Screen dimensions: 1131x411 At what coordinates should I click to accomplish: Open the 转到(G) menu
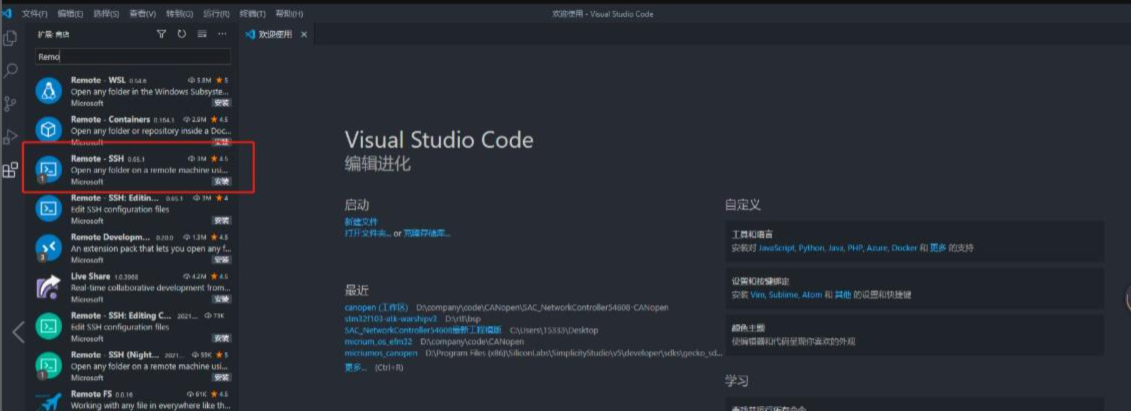click(180, 14)
